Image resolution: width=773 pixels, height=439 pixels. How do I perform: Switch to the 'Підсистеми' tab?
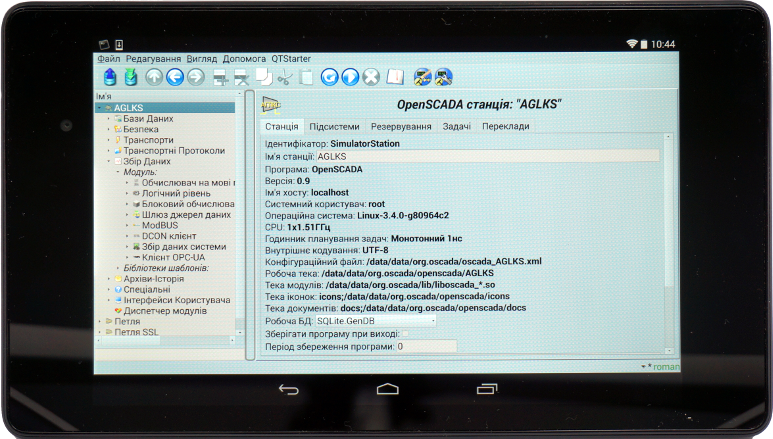[334, 127]
